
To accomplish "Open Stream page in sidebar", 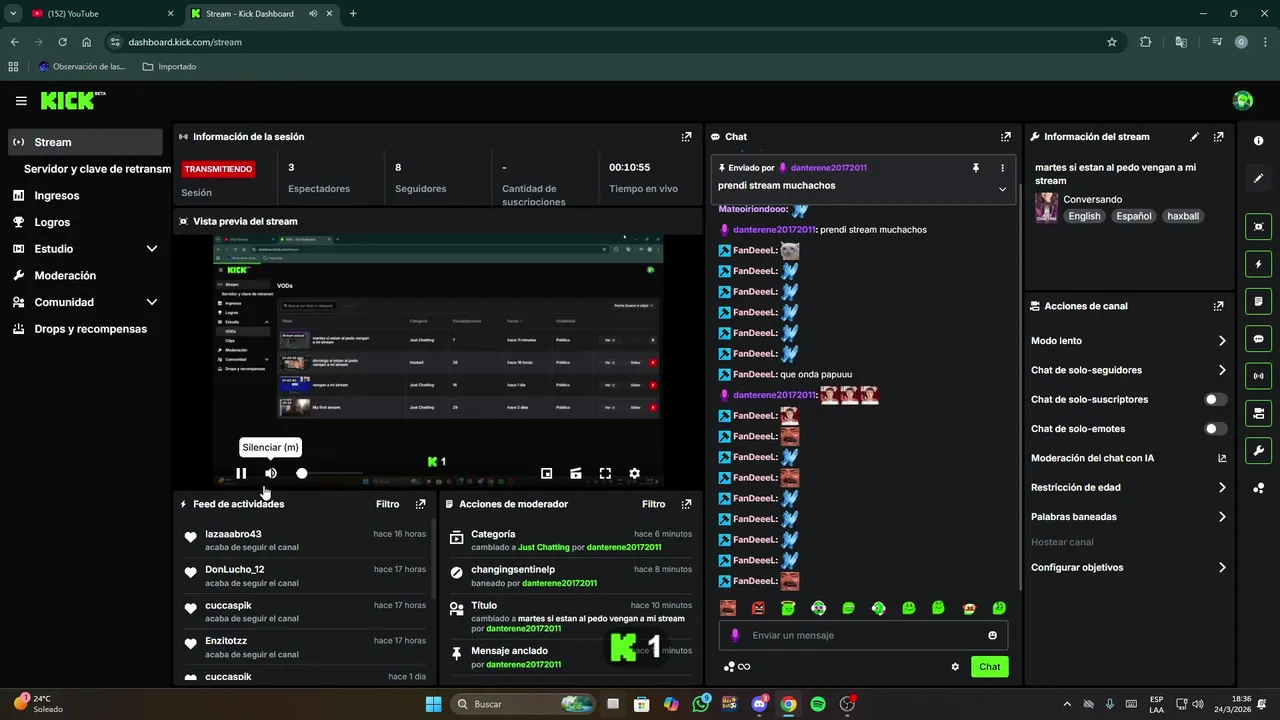I will (x=85, y=142).
